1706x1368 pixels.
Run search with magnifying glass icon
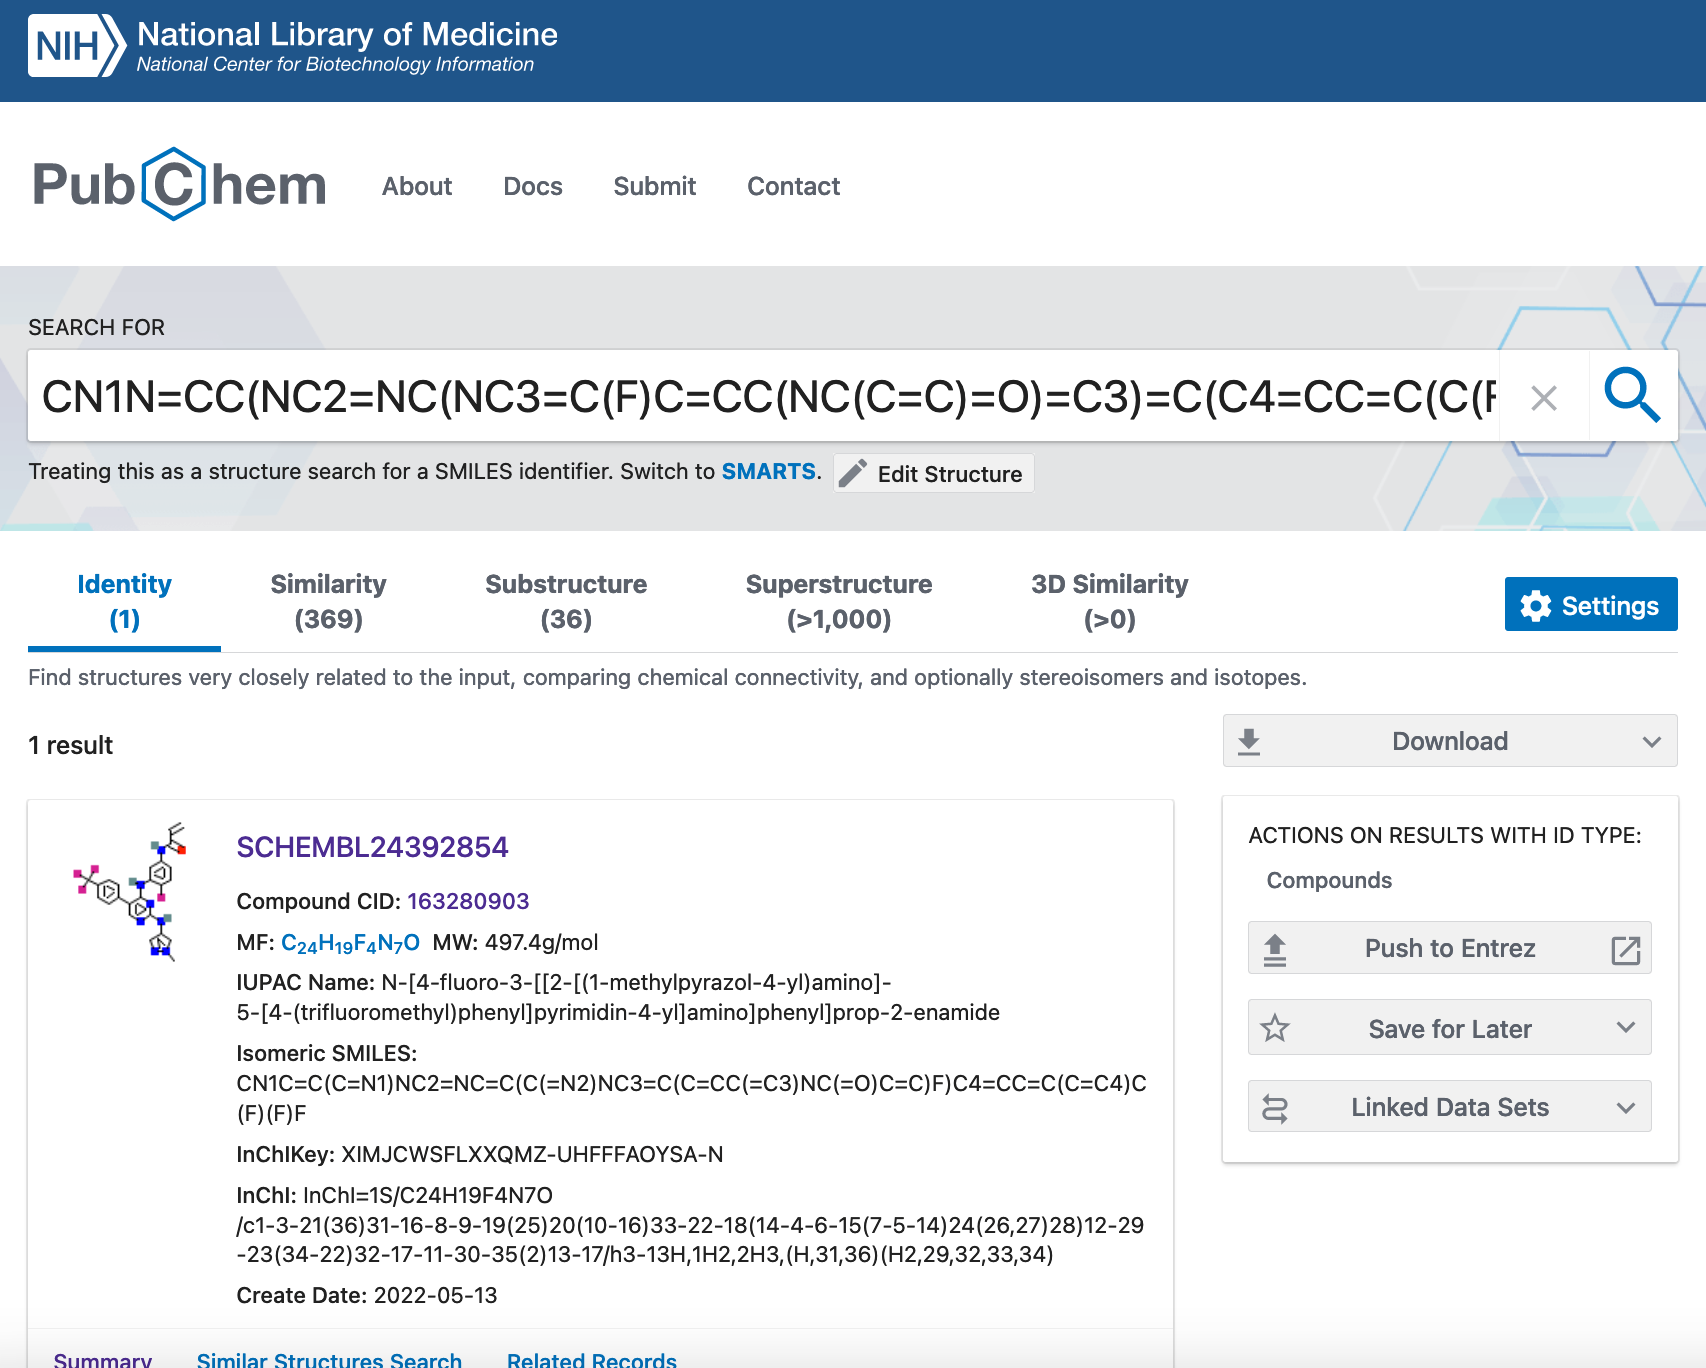click(1632, 395)
